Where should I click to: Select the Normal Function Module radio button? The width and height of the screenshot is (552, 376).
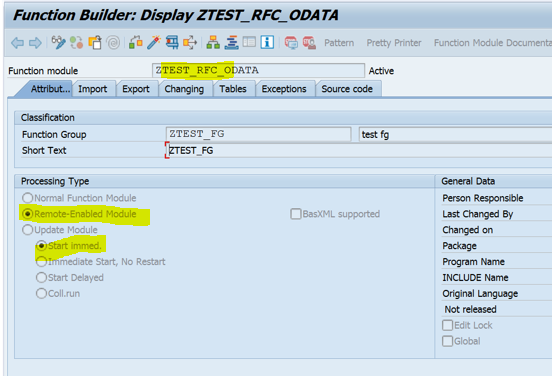27,198
